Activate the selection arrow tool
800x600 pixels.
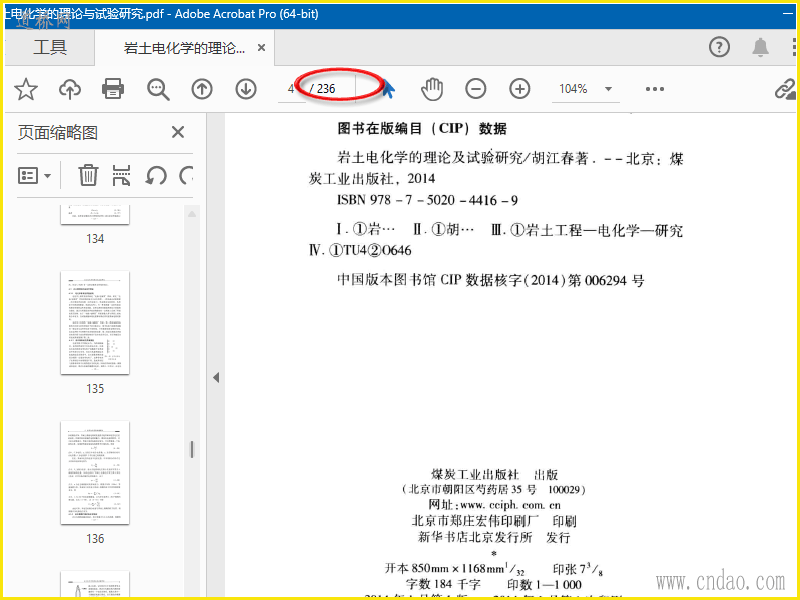[388, 89]
